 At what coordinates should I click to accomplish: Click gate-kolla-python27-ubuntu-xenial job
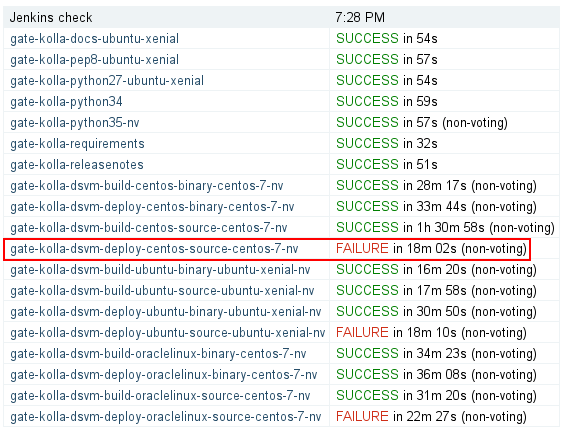[x=107, y=80]
